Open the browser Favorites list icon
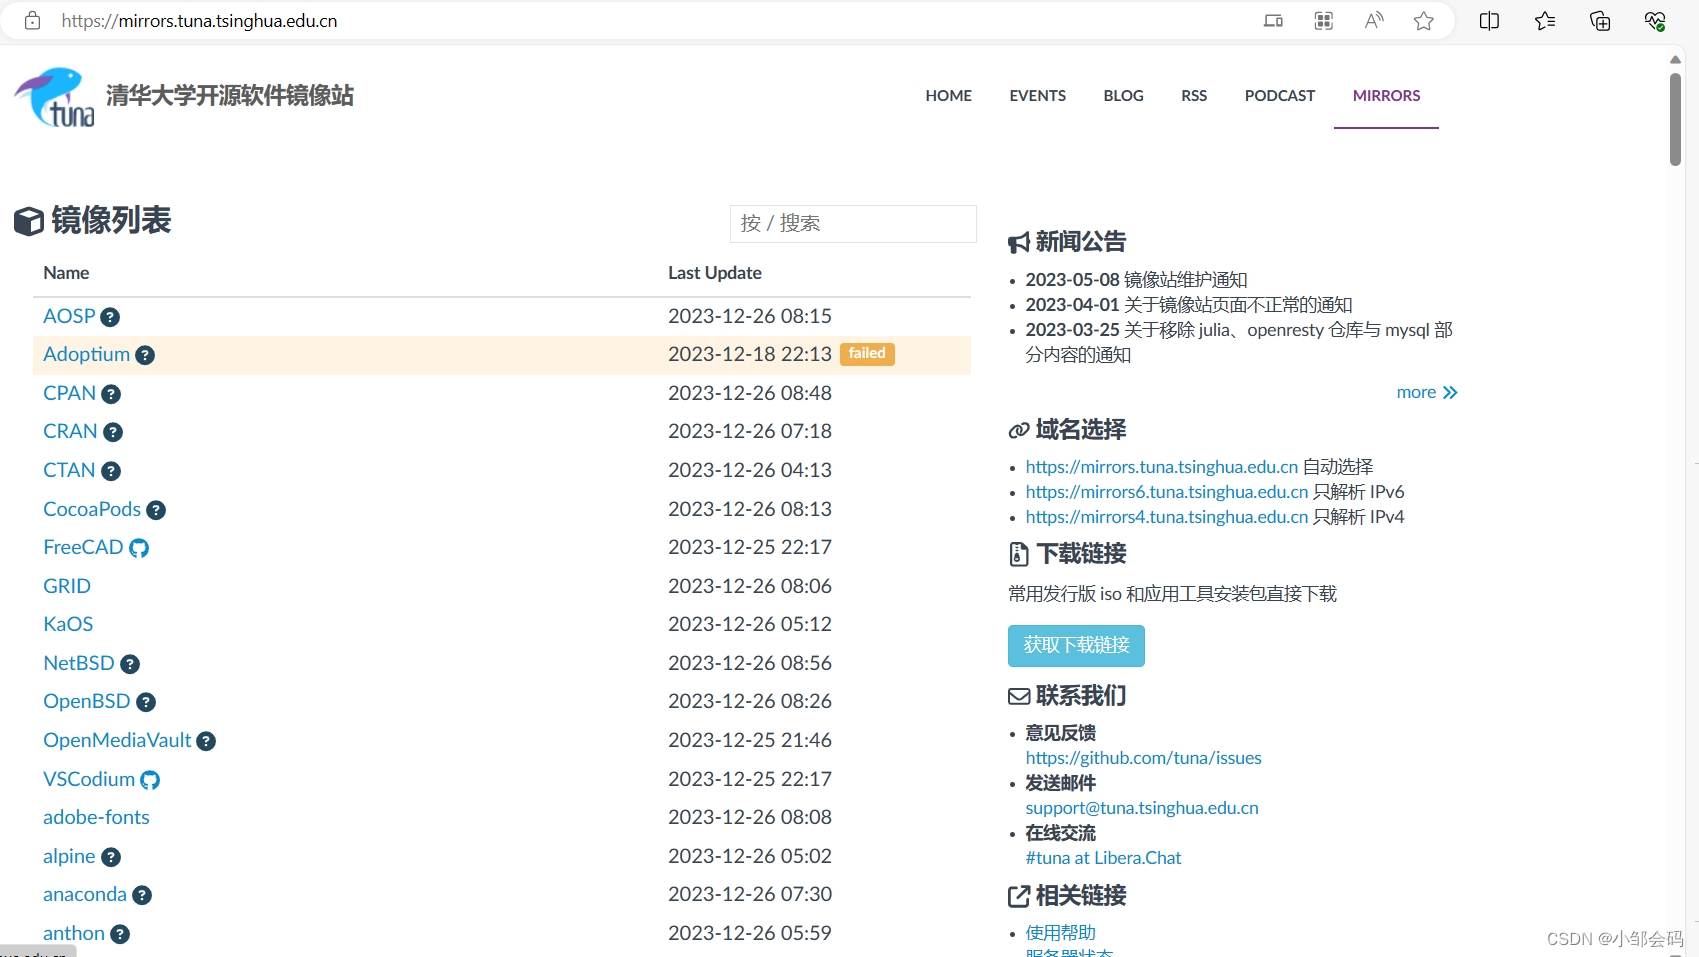The width and height of the screenshot is (1699, 957). (x=1545, y=21)
